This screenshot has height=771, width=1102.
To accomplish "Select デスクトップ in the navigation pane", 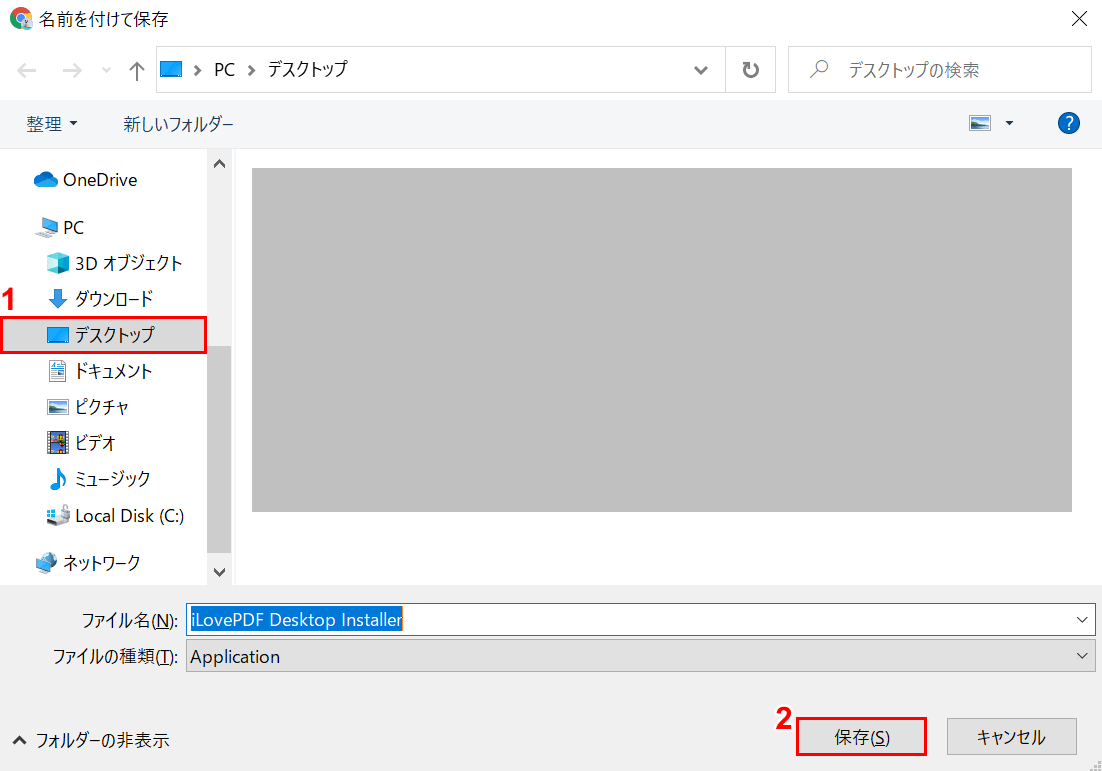I will [x=114, y=335].
